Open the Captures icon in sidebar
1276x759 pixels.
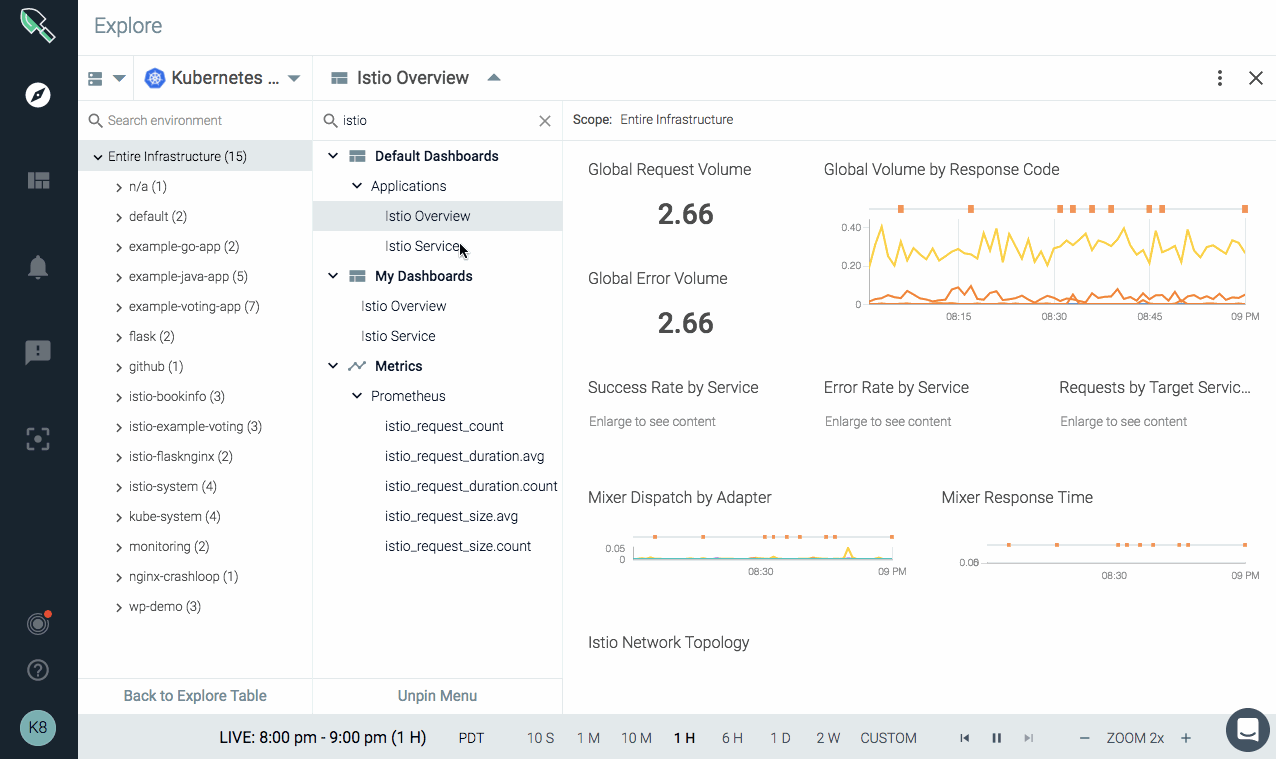point(38,438)
